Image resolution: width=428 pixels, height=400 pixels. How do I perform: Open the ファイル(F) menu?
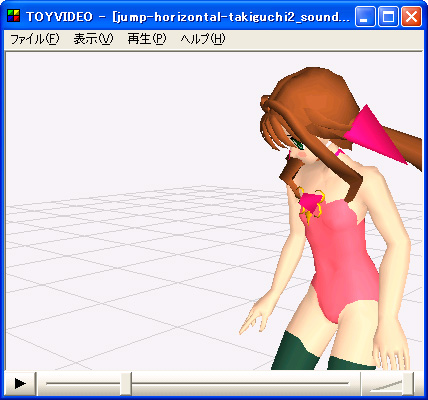click(x=35, y=39)
